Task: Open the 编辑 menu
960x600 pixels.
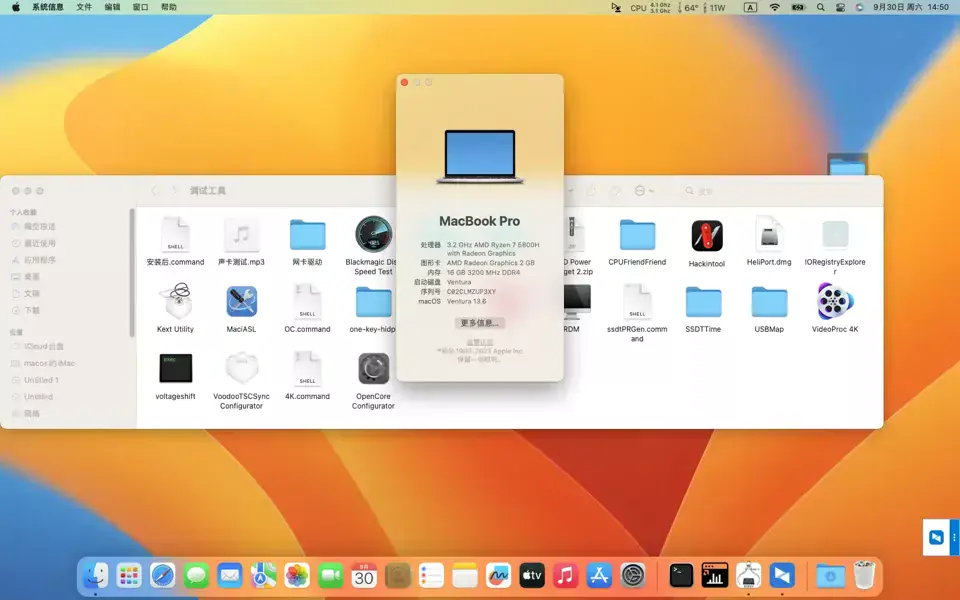Action: click(x=112, y=7)
